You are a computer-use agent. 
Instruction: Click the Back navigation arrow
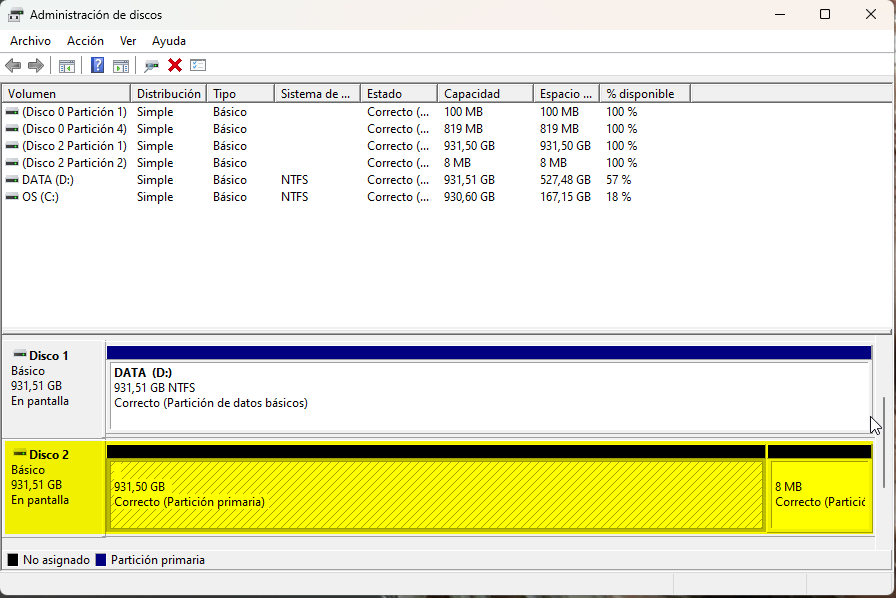pos(14,65)
